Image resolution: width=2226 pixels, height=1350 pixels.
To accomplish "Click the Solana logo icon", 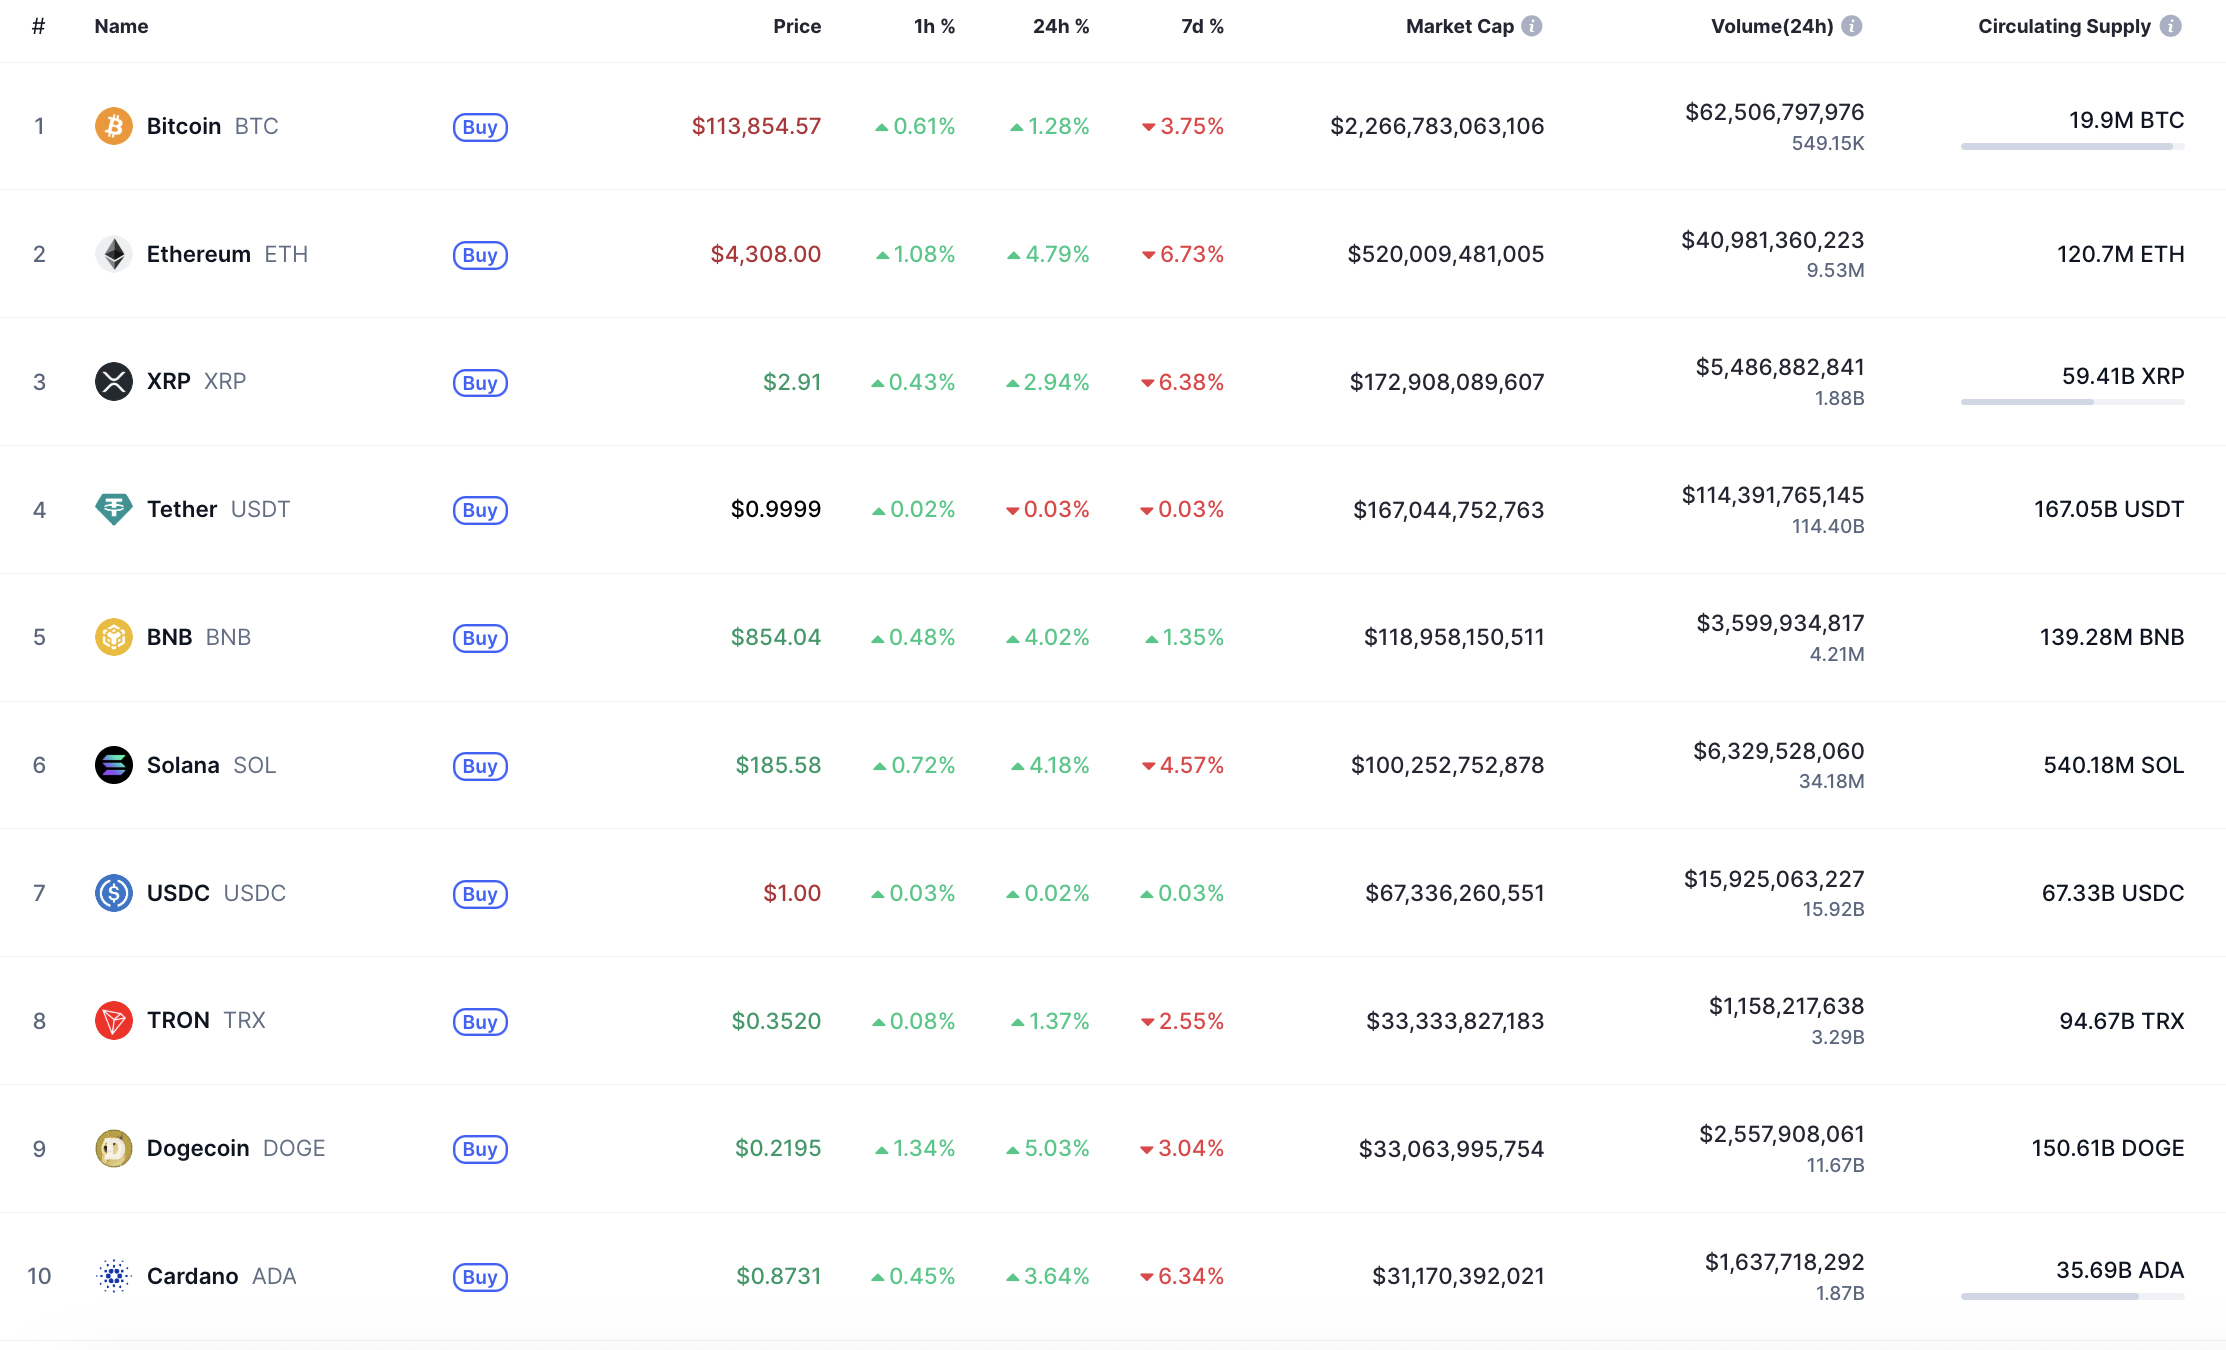I will [x=114, y=765].
